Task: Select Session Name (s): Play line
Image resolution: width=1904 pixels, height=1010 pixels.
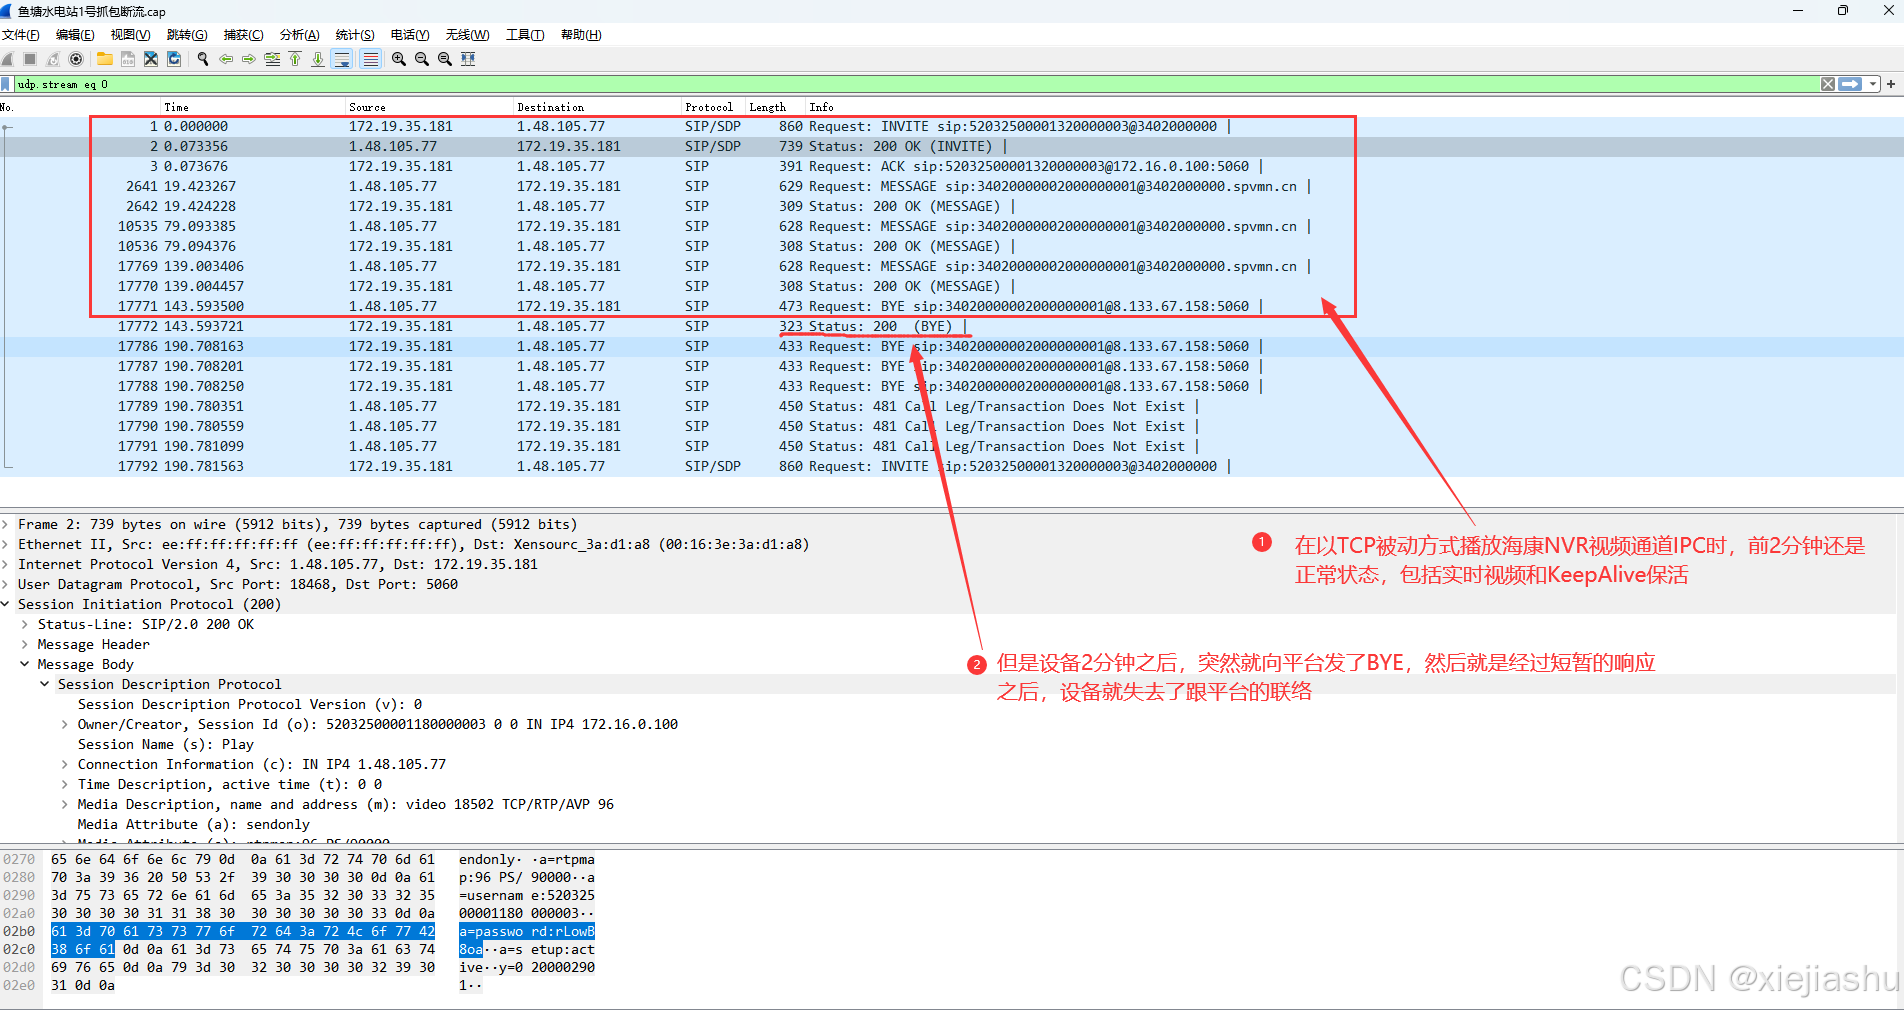Action: point(166,744)
